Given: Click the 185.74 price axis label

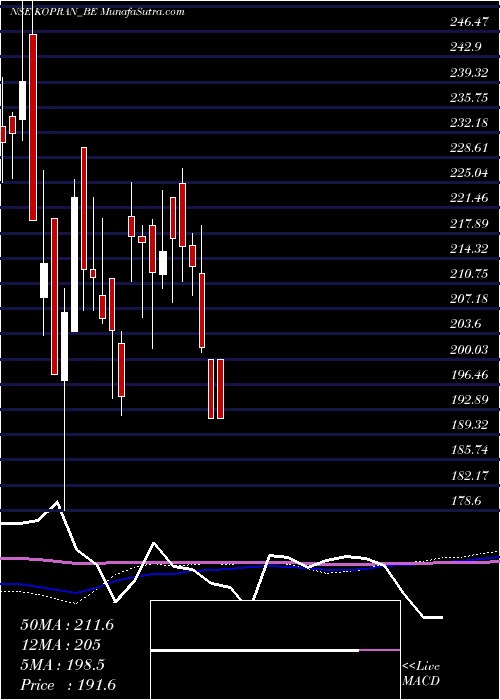Looking at the screenshot, I should 469,450.
